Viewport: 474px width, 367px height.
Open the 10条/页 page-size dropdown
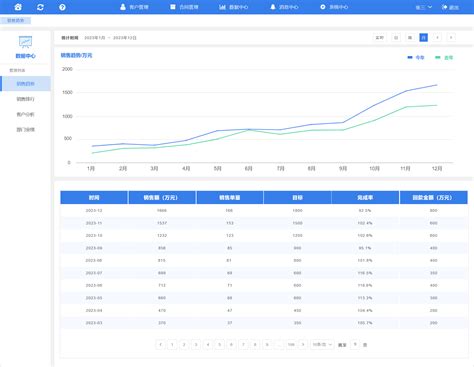point(322,344)
